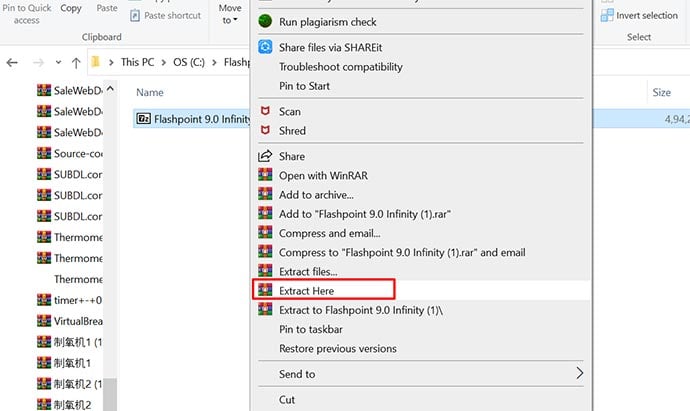This screenshot has height=411, width=690.
Task: Select timer+-+0 in navigation pane
Action: 77,300
